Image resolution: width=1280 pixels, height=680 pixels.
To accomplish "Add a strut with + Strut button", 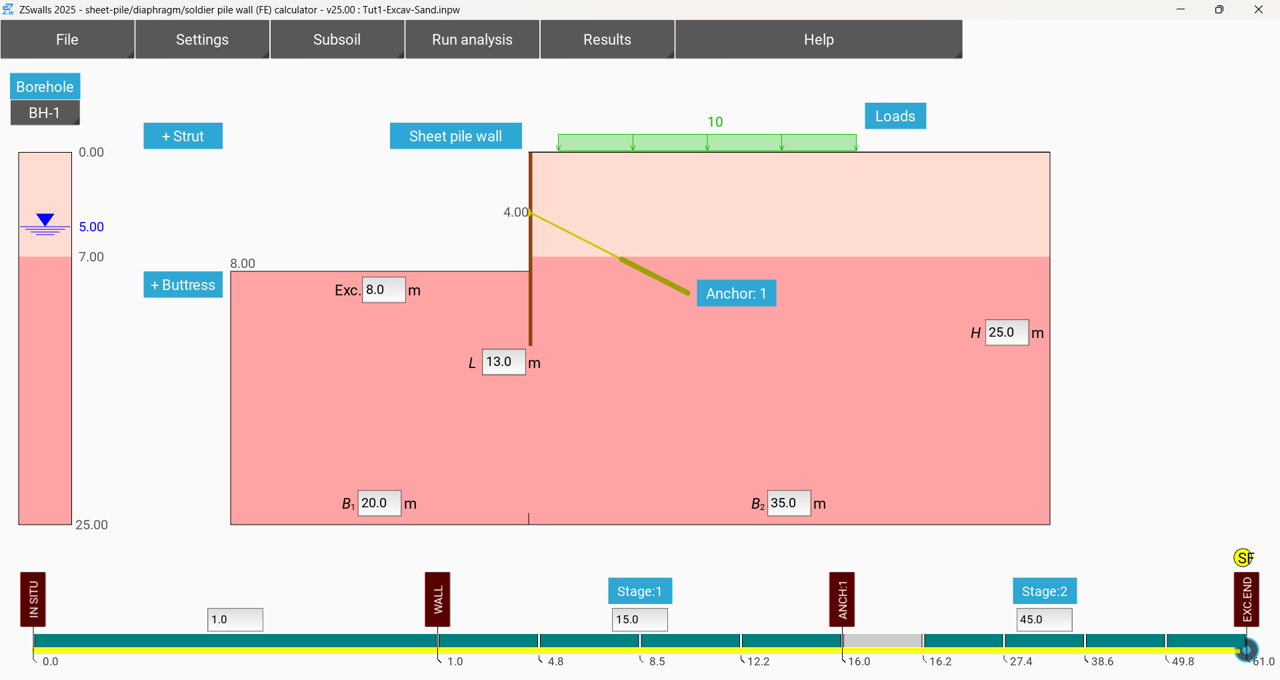I will point(183,136).
